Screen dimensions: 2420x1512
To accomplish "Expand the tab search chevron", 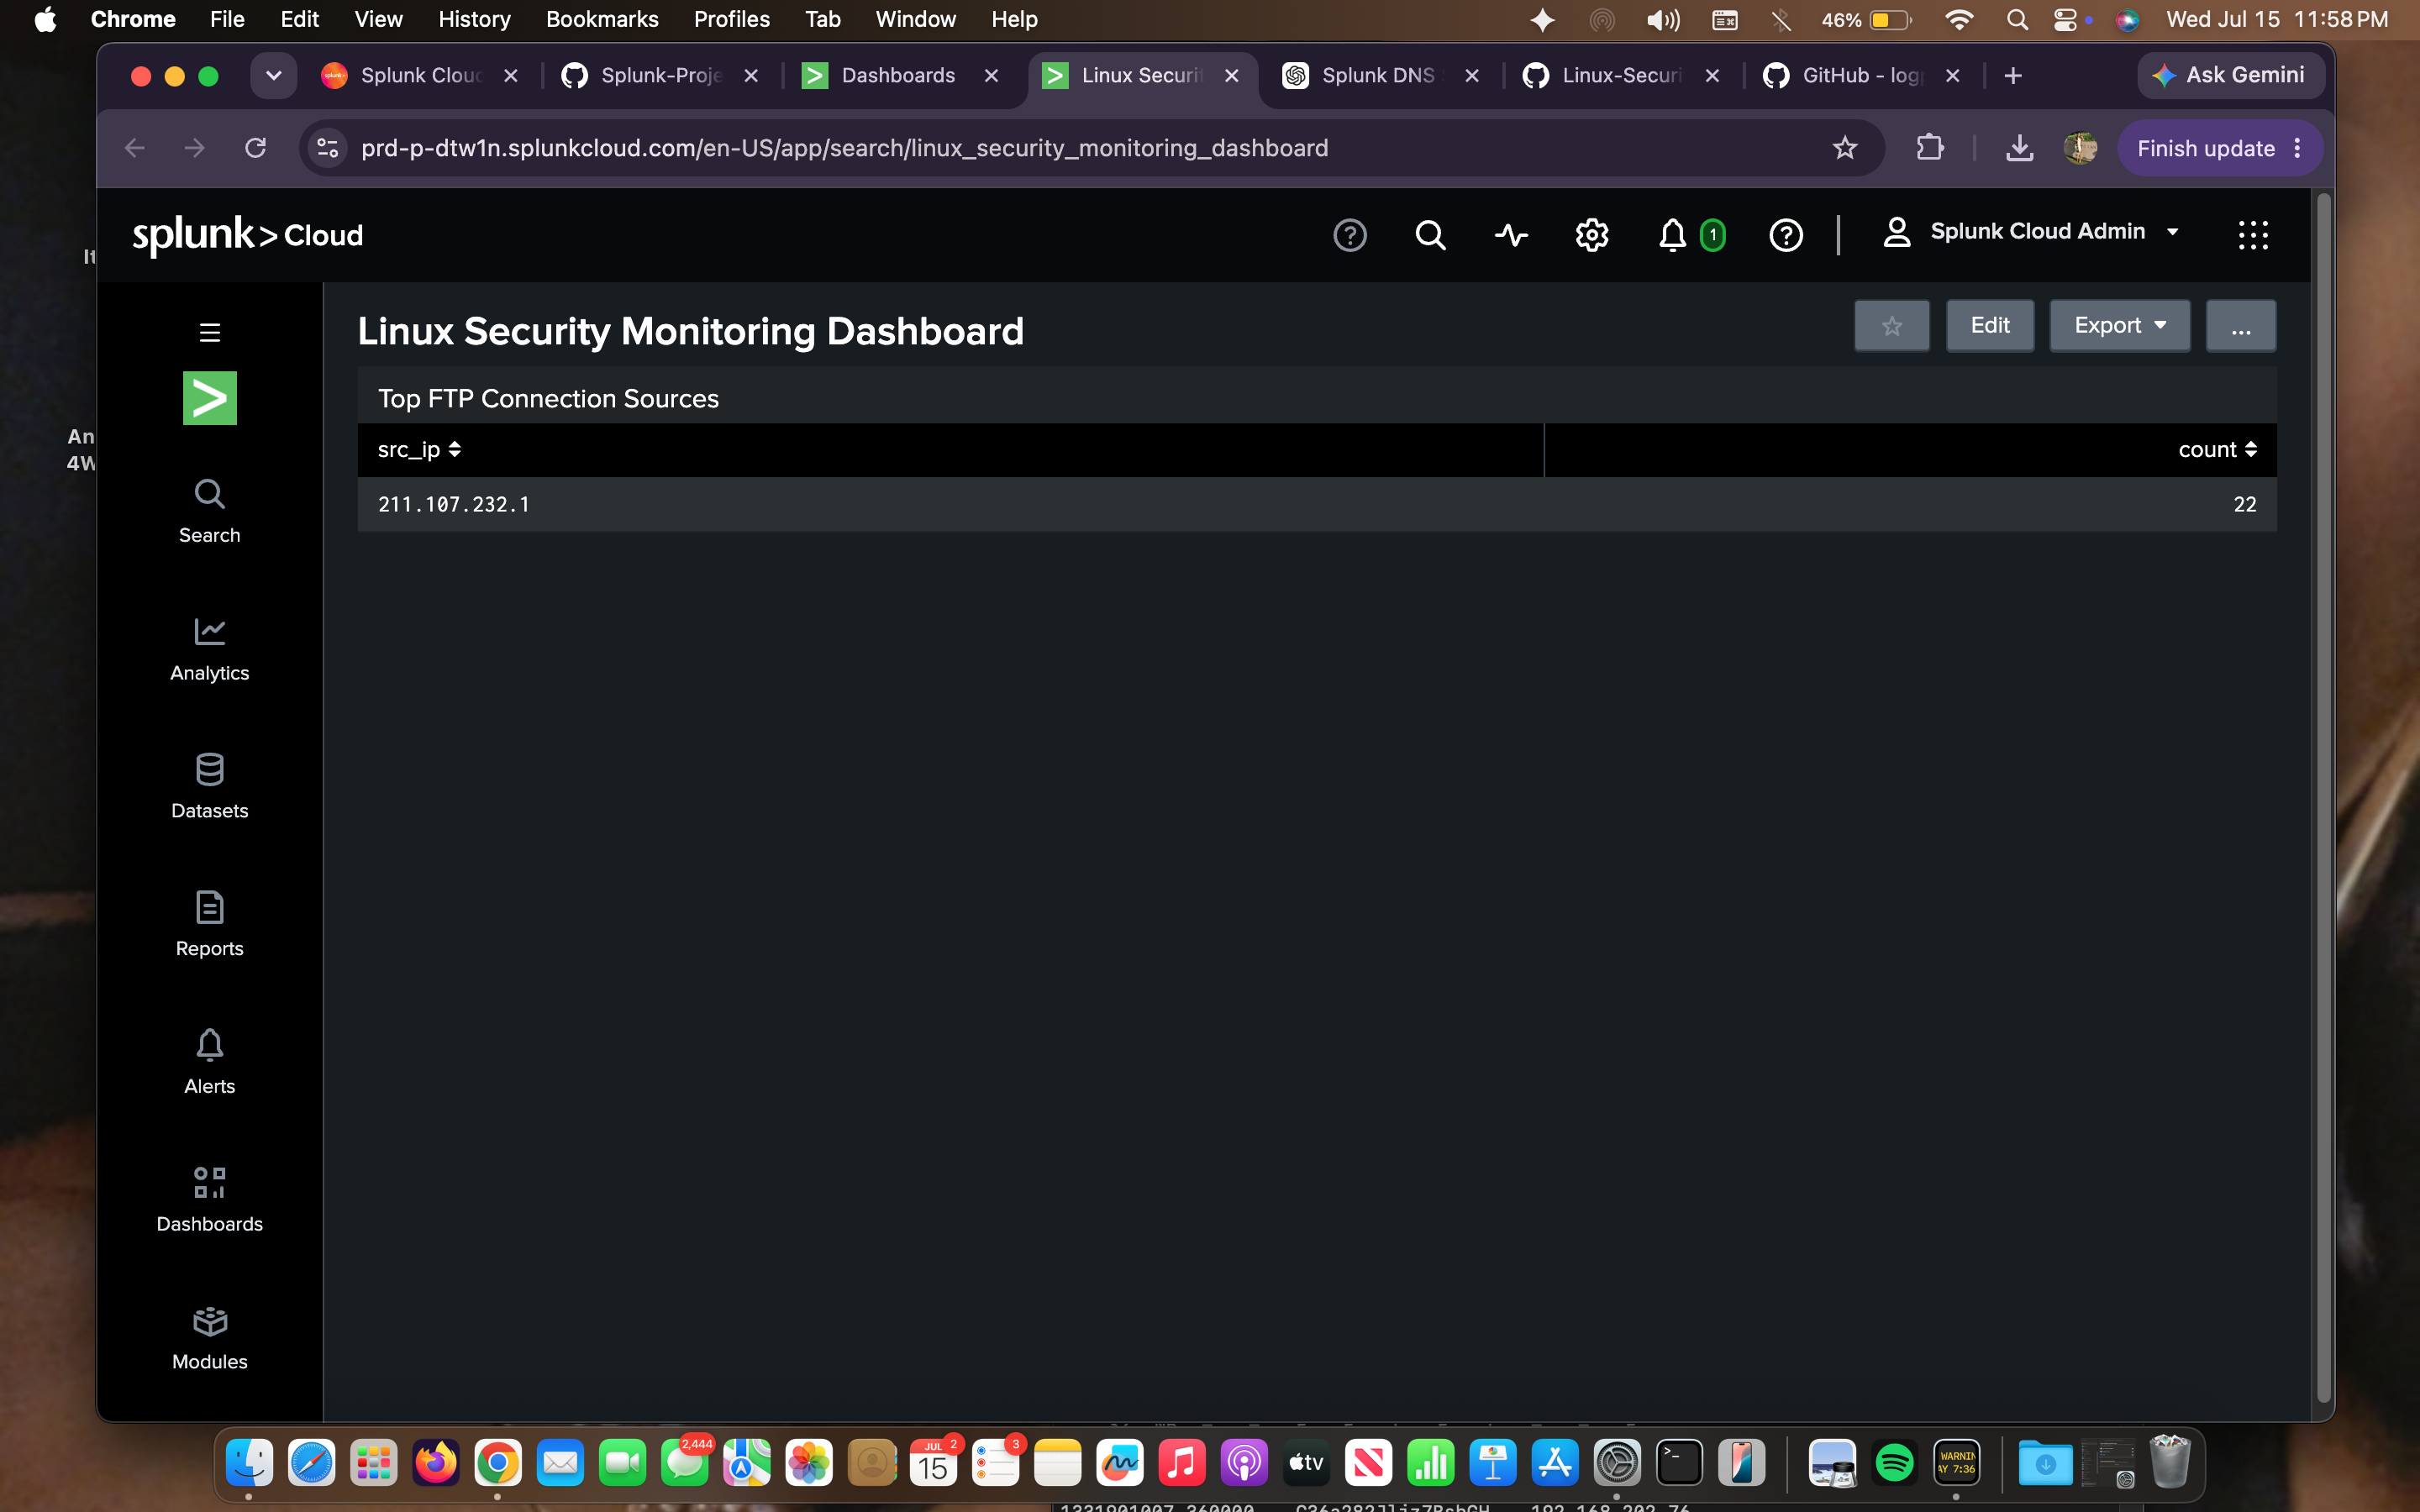I will (273, 76).
